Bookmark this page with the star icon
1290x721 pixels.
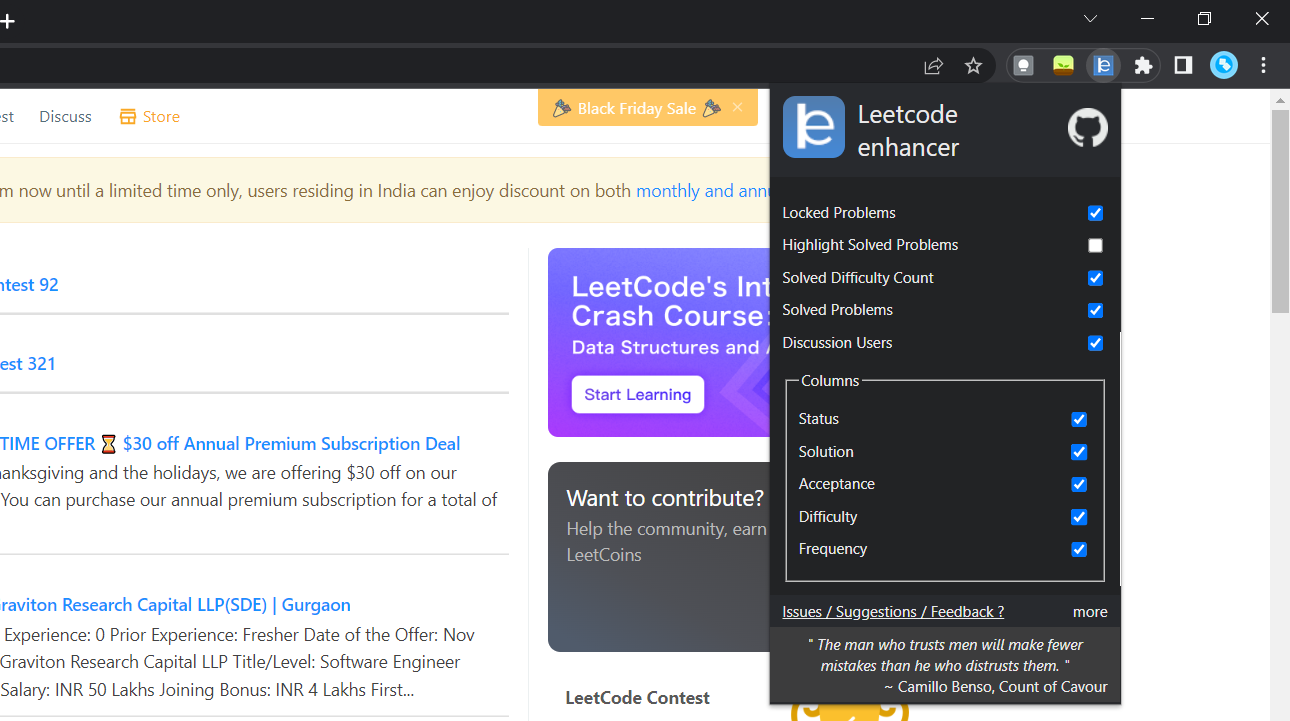tap(973, 66)
